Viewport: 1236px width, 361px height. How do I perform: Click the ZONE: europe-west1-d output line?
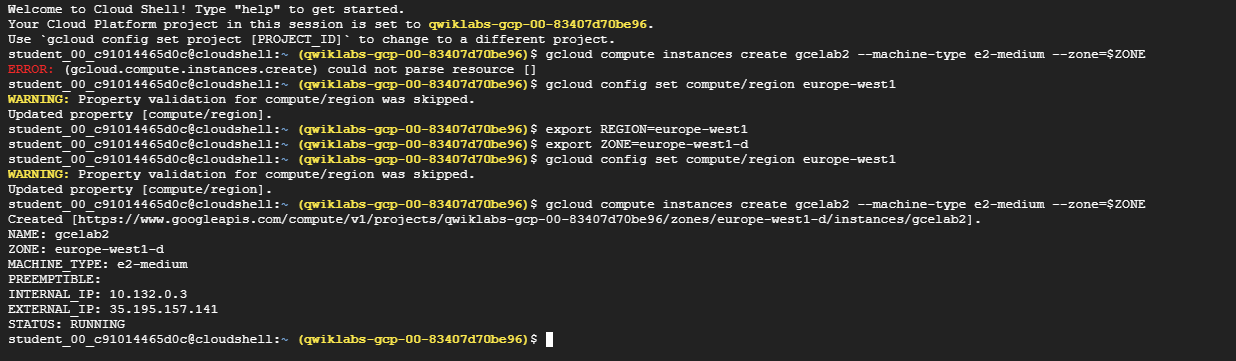[86, 248]
